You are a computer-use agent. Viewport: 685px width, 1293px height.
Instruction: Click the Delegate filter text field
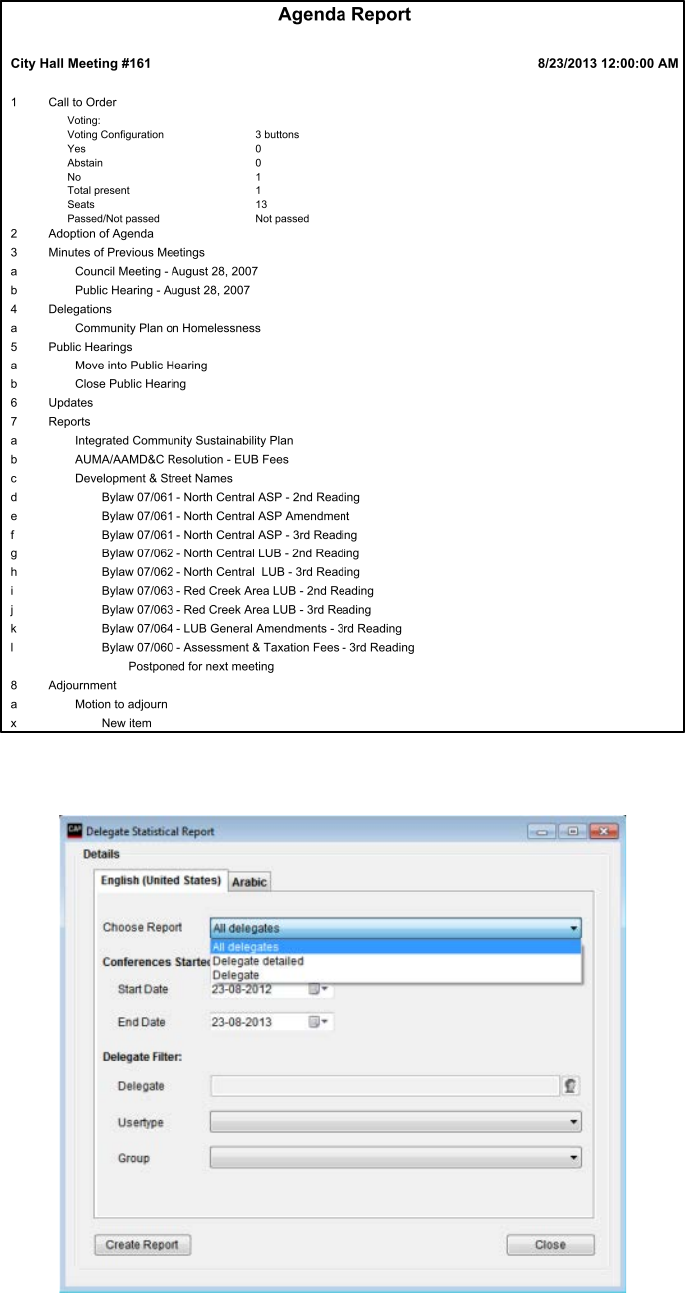click(384, 1086)
